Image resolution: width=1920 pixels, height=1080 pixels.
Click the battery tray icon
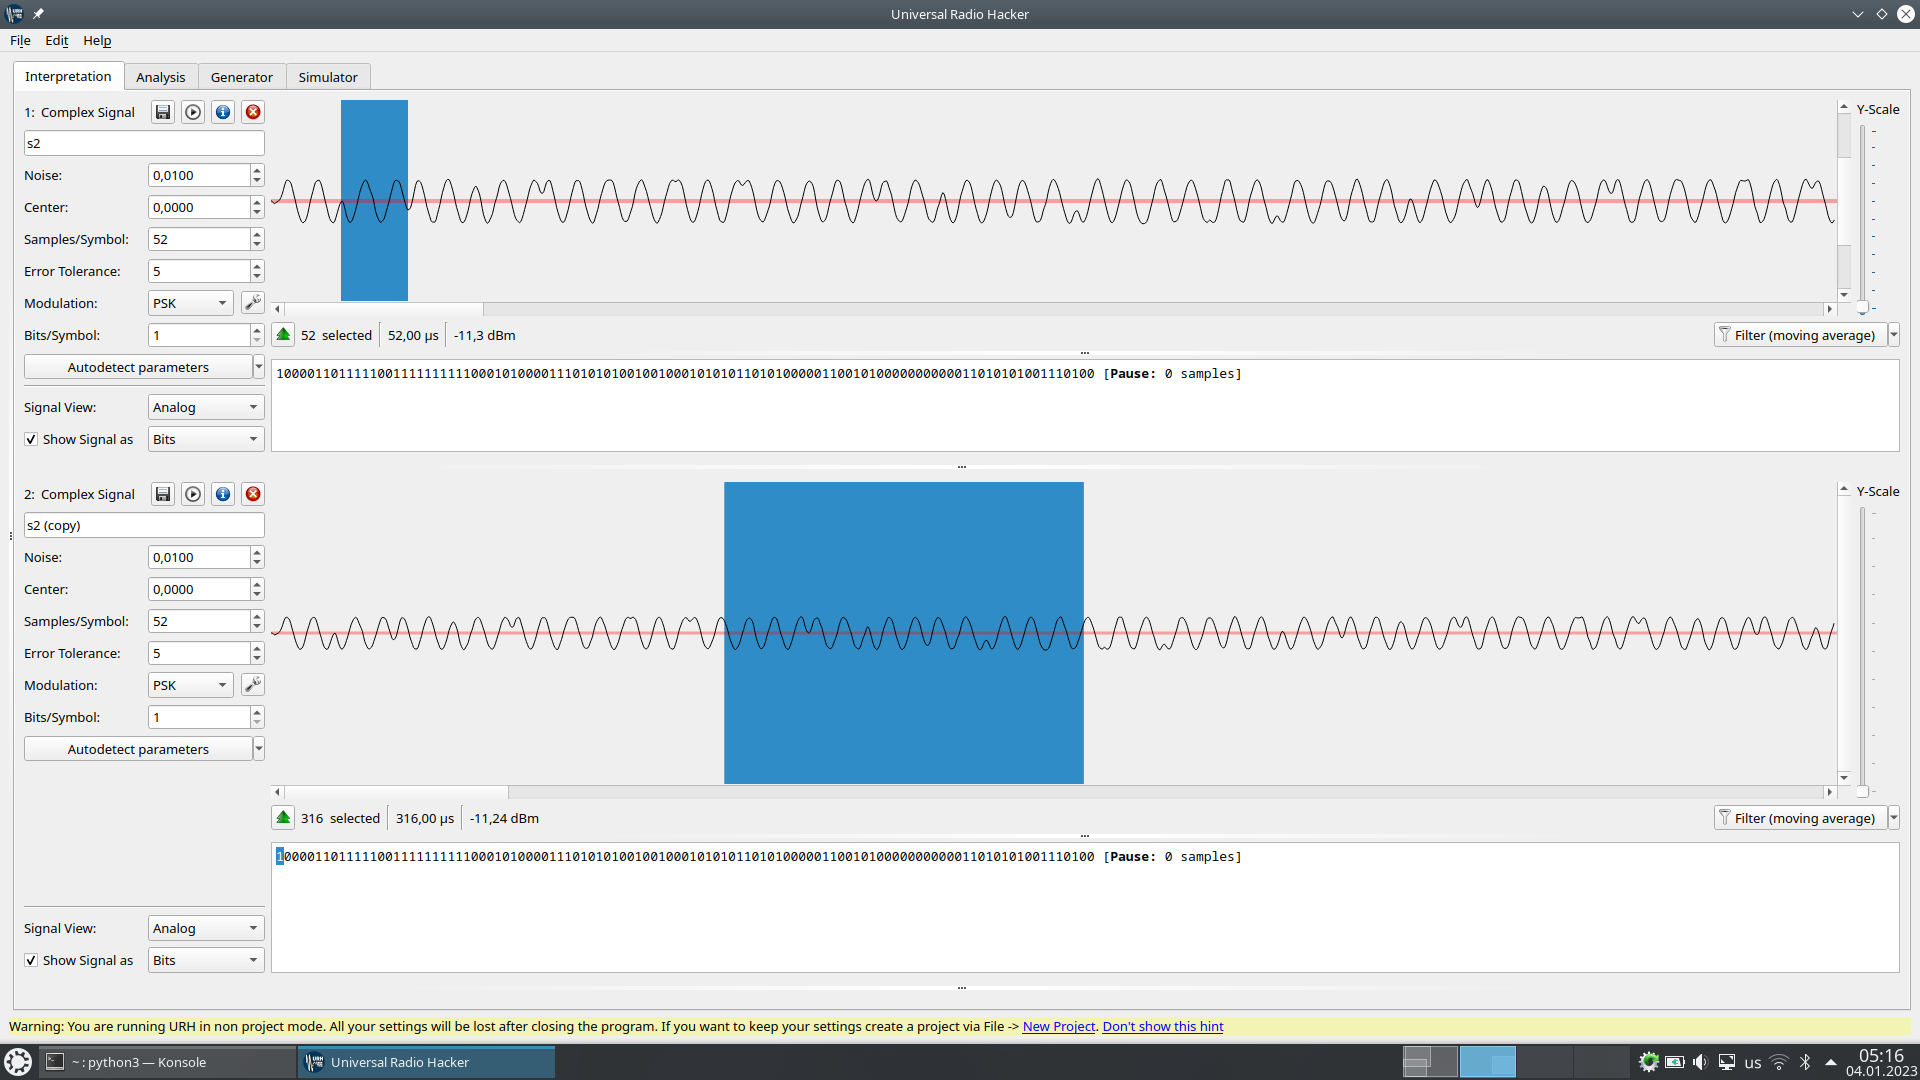point(1674,1062)
